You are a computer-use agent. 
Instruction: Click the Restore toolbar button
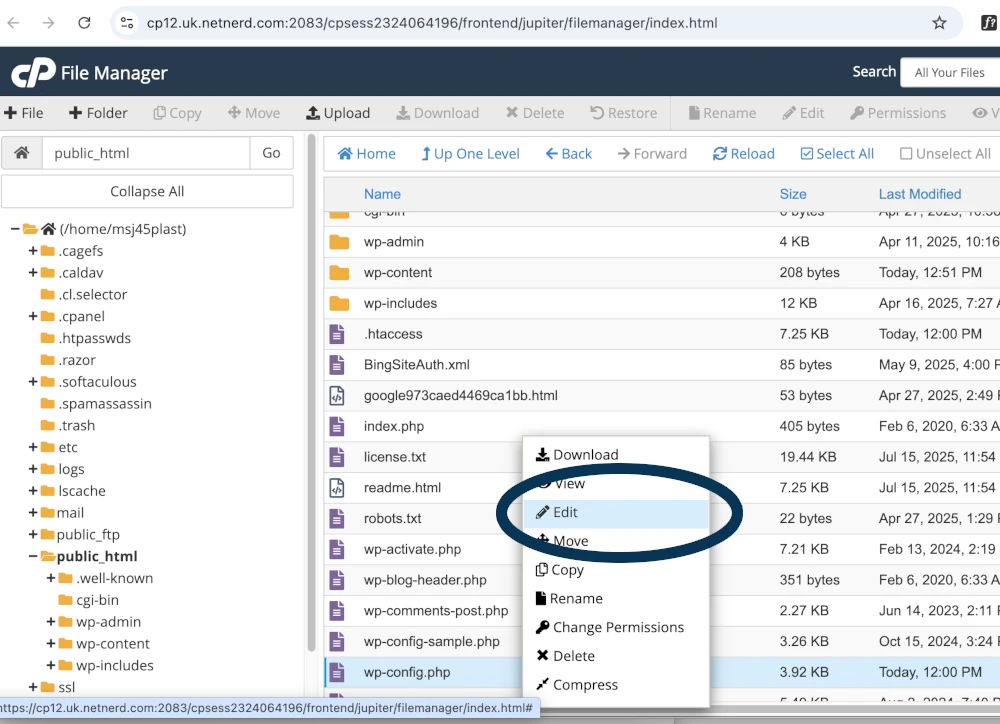(624, 113)
